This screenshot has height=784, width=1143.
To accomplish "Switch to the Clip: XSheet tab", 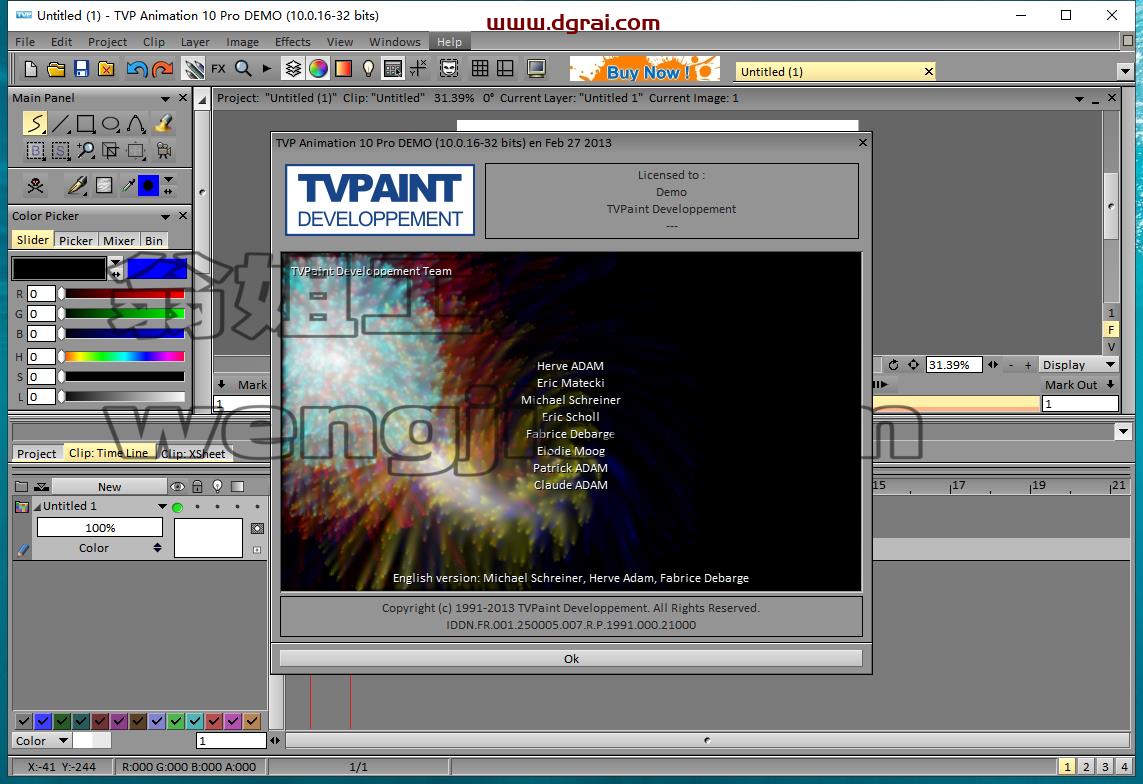I will (x=193, y=453).
